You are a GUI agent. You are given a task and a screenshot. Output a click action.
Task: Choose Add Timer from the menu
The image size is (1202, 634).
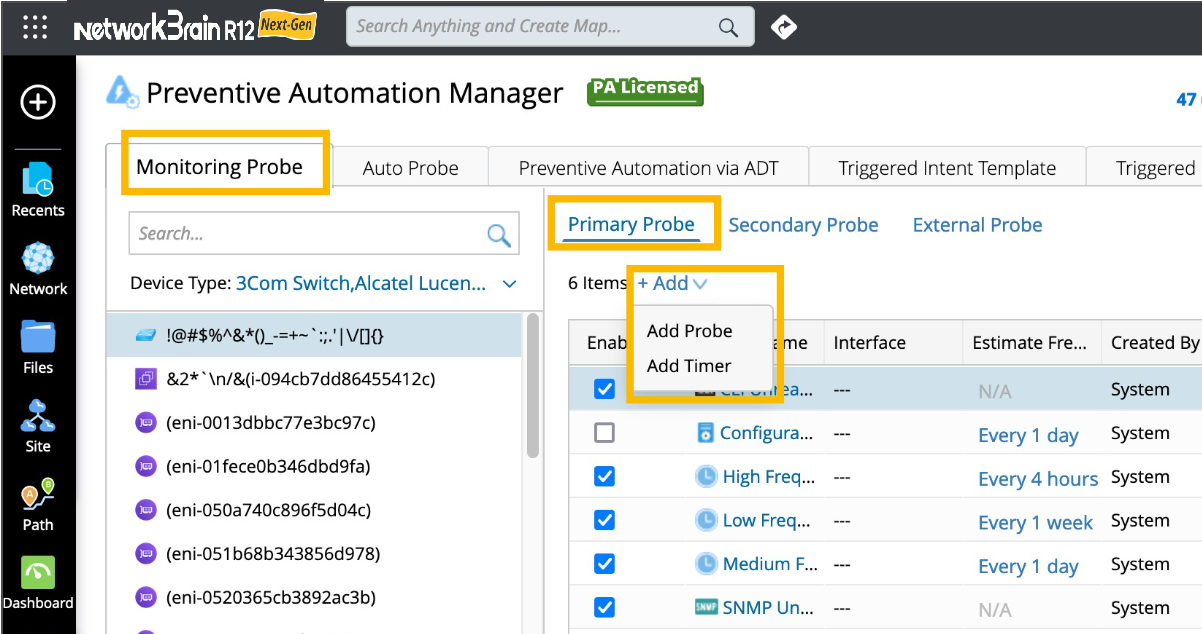(688, 366)
